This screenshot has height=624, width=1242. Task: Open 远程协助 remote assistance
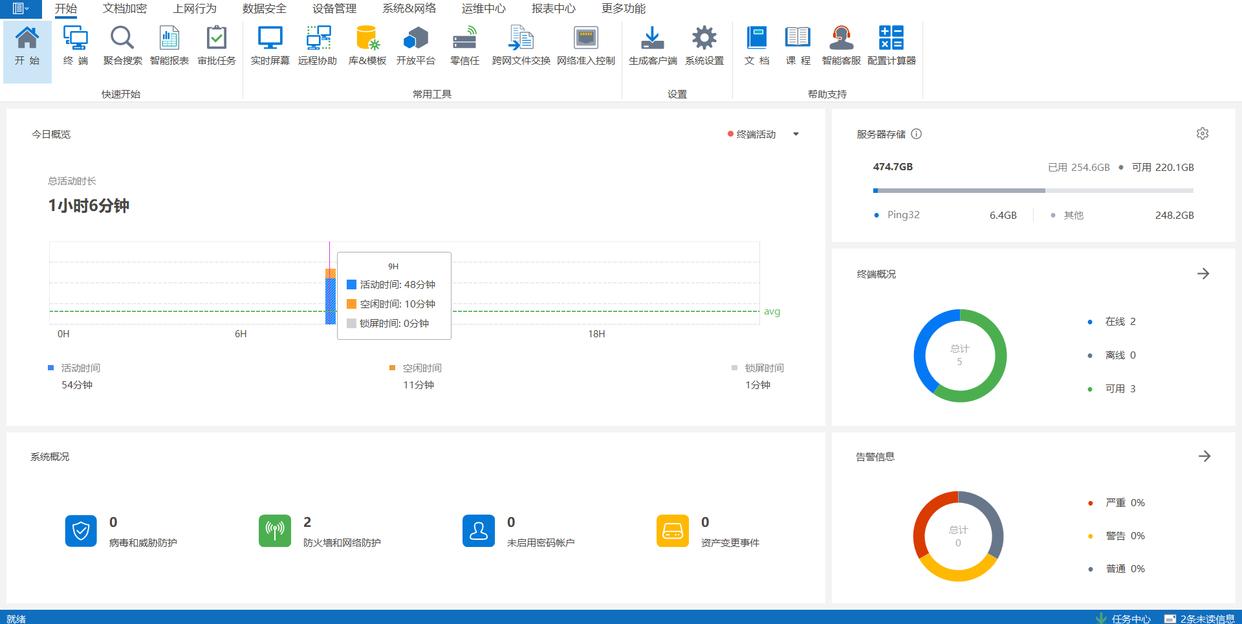tap(318, 46)
